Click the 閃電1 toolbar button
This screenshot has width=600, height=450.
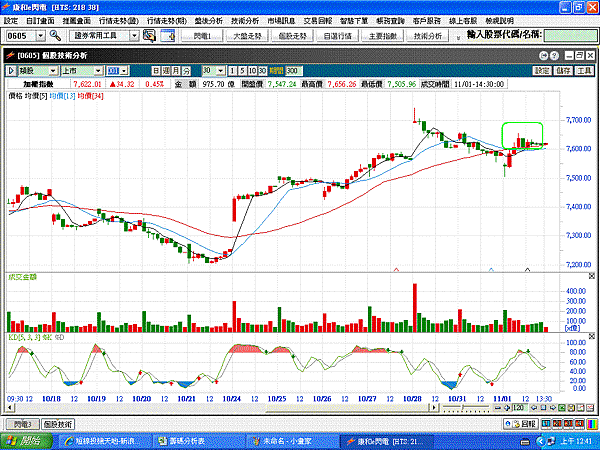[202, 36]
